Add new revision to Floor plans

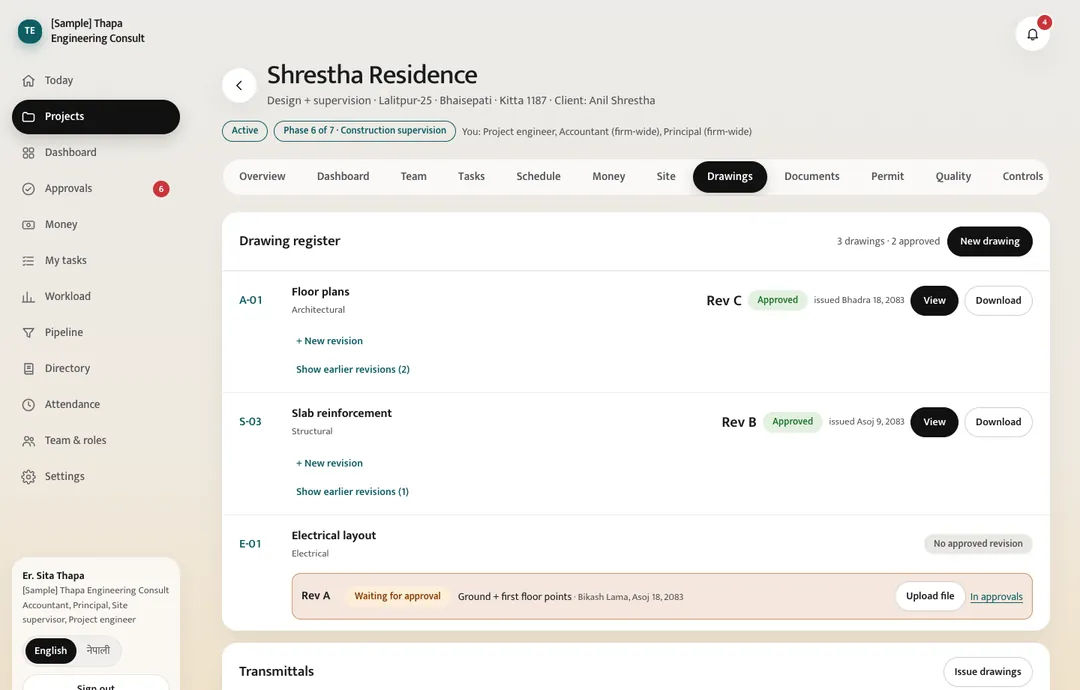click(x=329, y=341)
